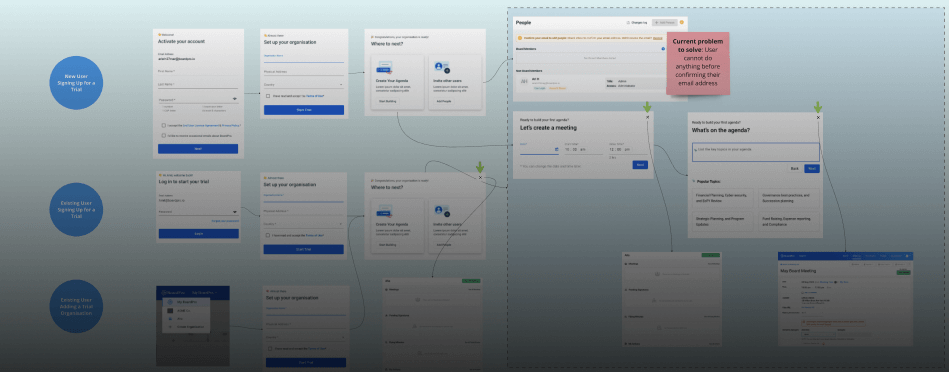Click the Create Your Agenda illustration, New User flow
The width and height of the screenshot is (949, 372).
[x=385, y=67]
